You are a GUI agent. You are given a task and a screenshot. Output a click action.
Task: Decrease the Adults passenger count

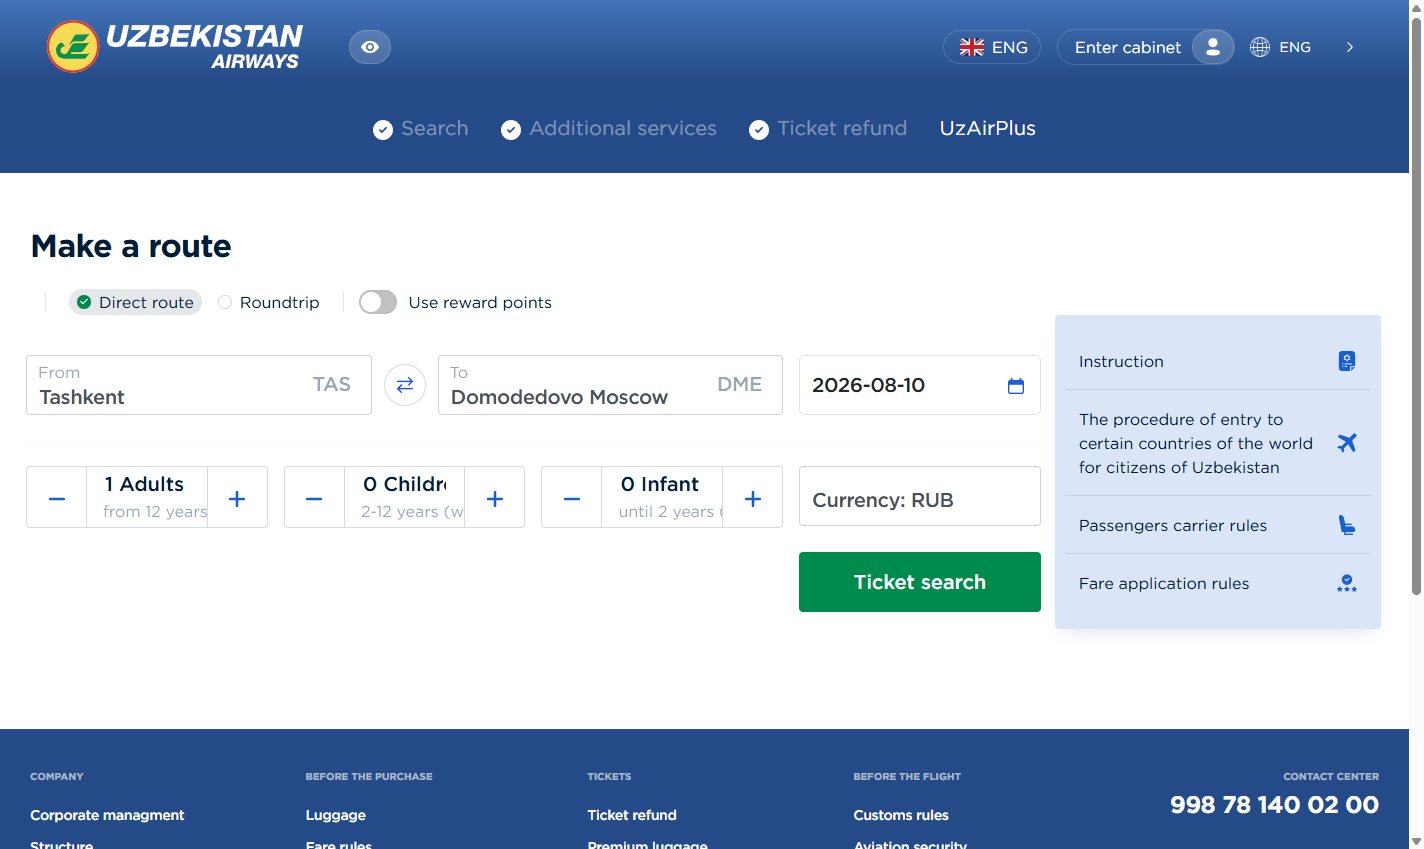click(x=57, y=498)
